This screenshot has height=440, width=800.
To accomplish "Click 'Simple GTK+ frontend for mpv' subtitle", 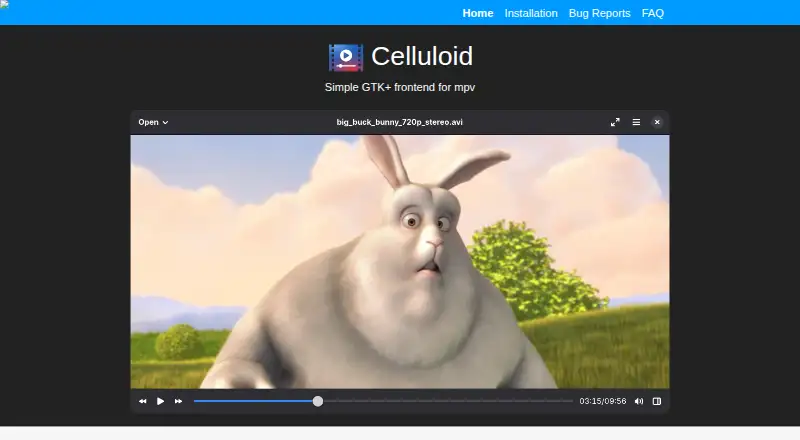I will [399, 87].
